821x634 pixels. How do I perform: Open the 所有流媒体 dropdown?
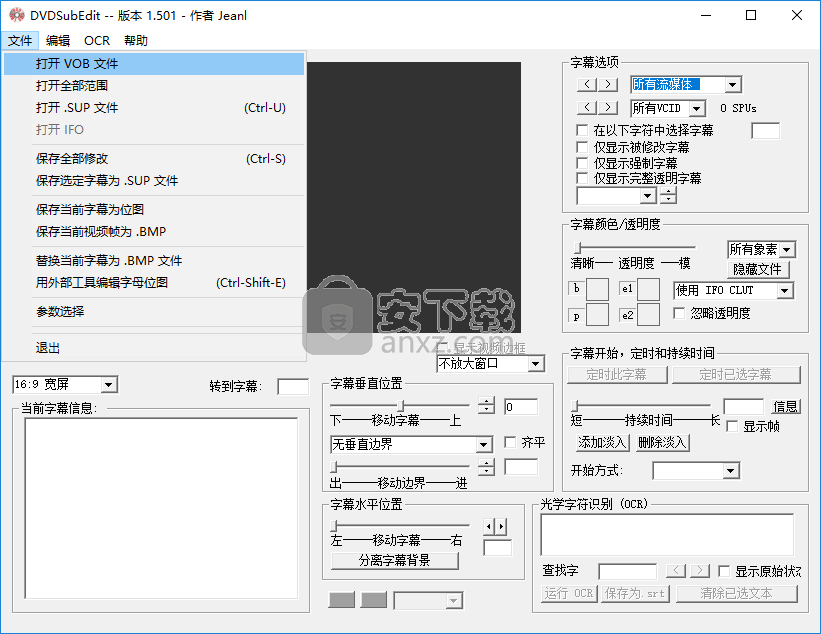[733, 84]
